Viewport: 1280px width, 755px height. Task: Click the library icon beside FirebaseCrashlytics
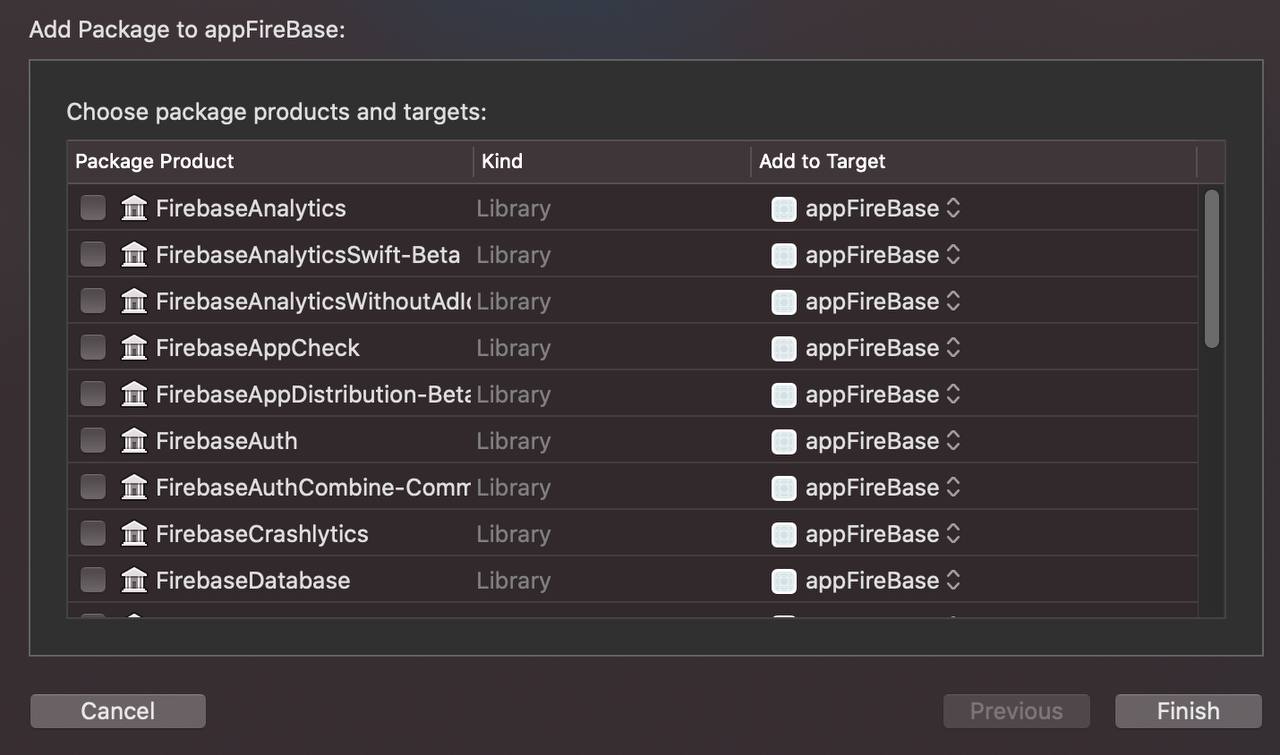coord(134,533)
